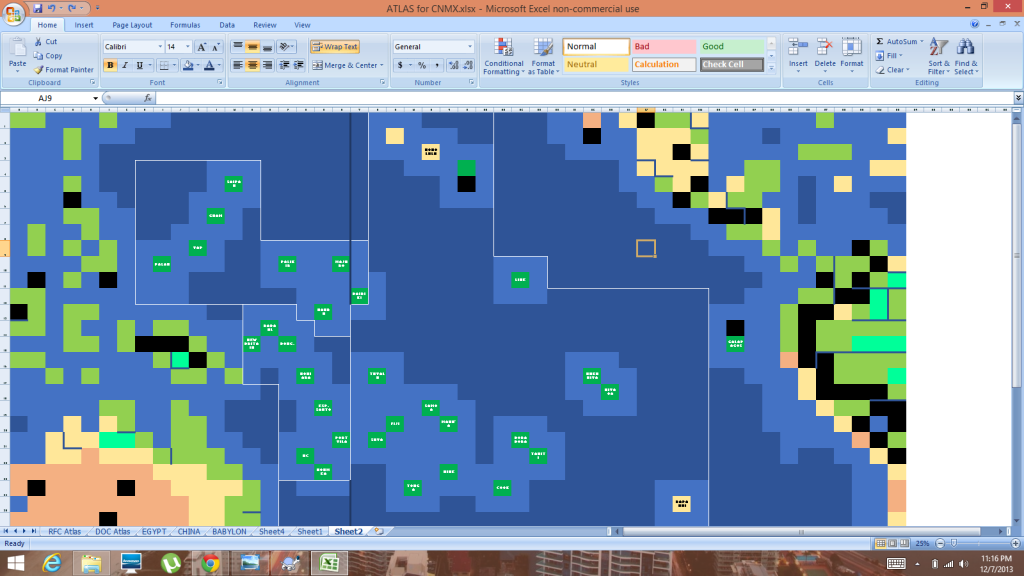Open the AutoSum dropdown arrow
The height and width of the screenshot is (576, 1024).
click(x=921, y=41)
